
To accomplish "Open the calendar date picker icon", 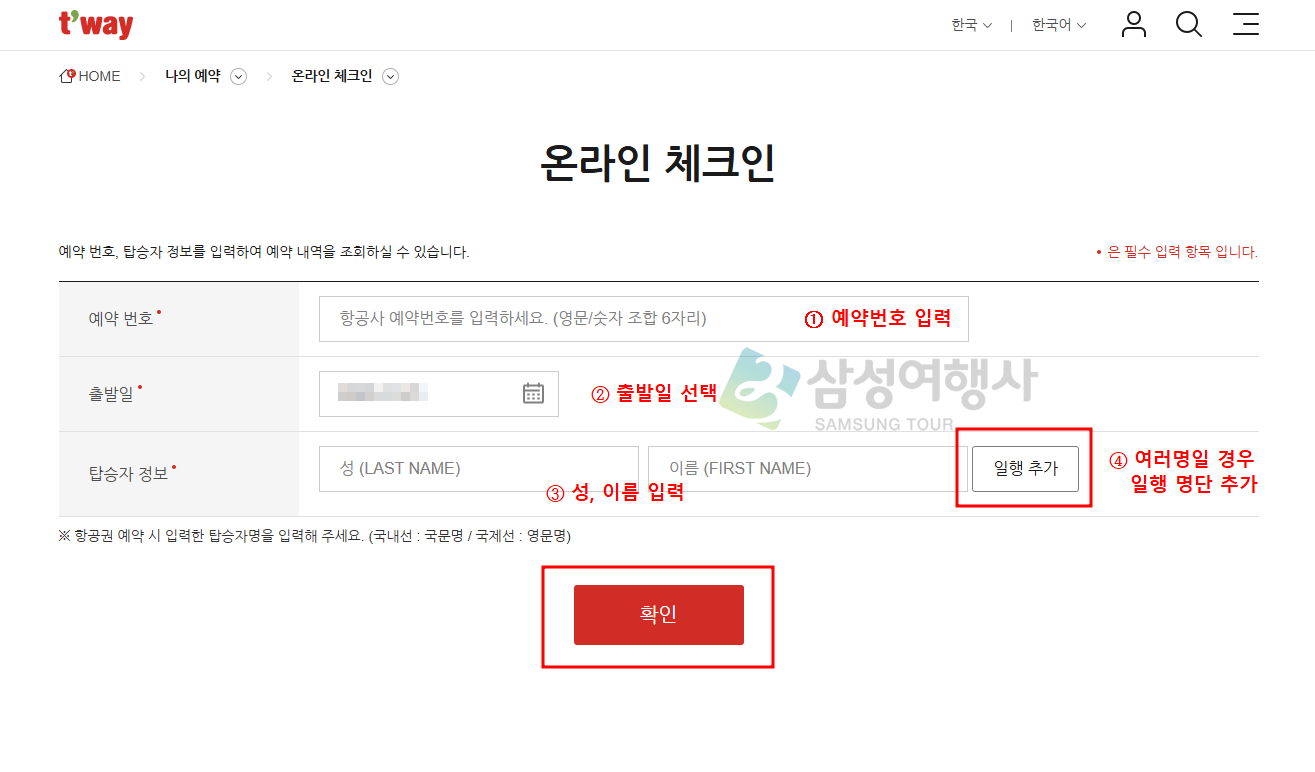I will coord(533,393).
